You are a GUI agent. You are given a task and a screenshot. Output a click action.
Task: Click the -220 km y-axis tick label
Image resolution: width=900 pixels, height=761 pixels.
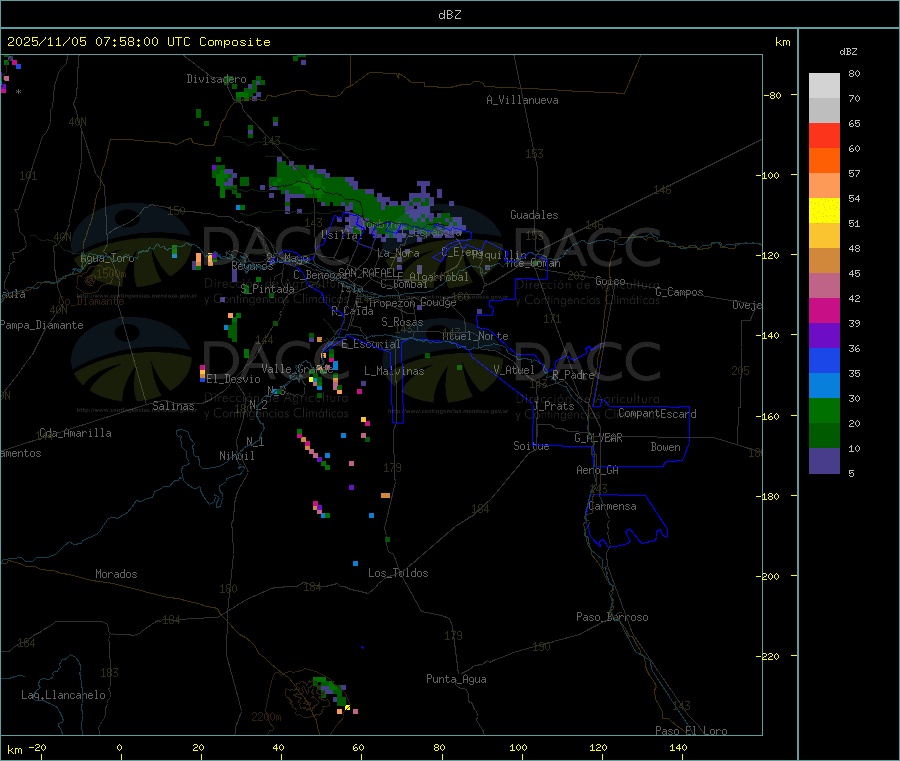point(770,657)
